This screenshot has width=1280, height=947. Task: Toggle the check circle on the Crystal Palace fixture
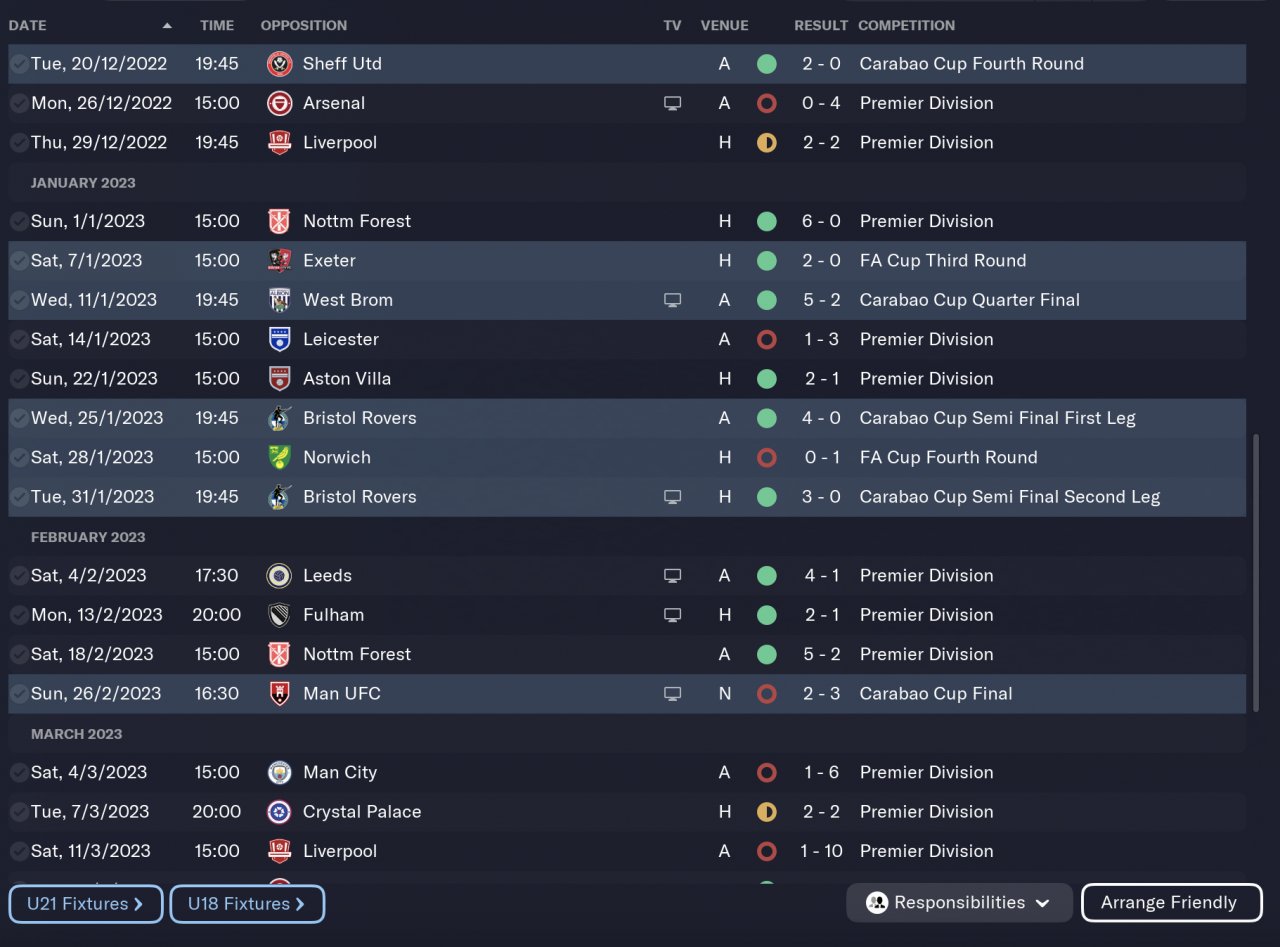click(19, 812)
